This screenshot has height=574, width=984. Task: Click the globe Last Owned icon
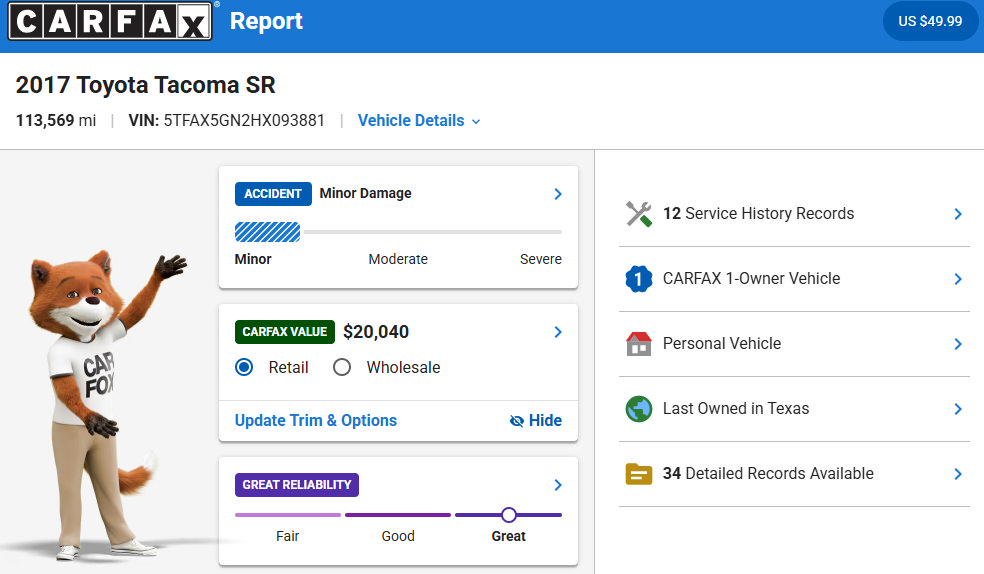tap(639, 409)
